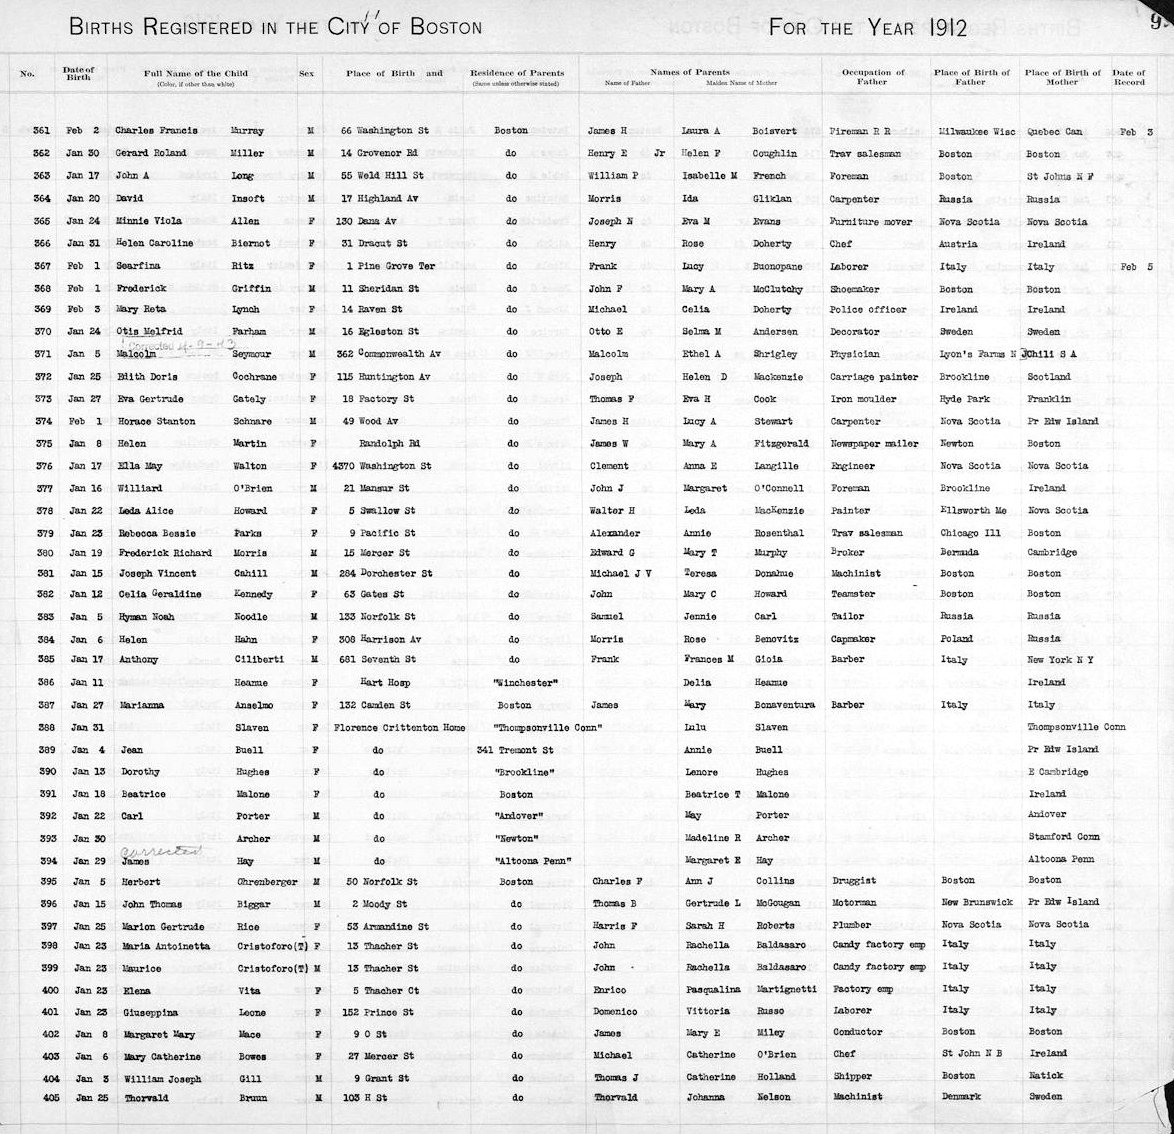The height and width of the screenshot is (1134, 1174).
Task: Click the 'Newspaper mailer' occupation entry
Action: click(873, 444)
